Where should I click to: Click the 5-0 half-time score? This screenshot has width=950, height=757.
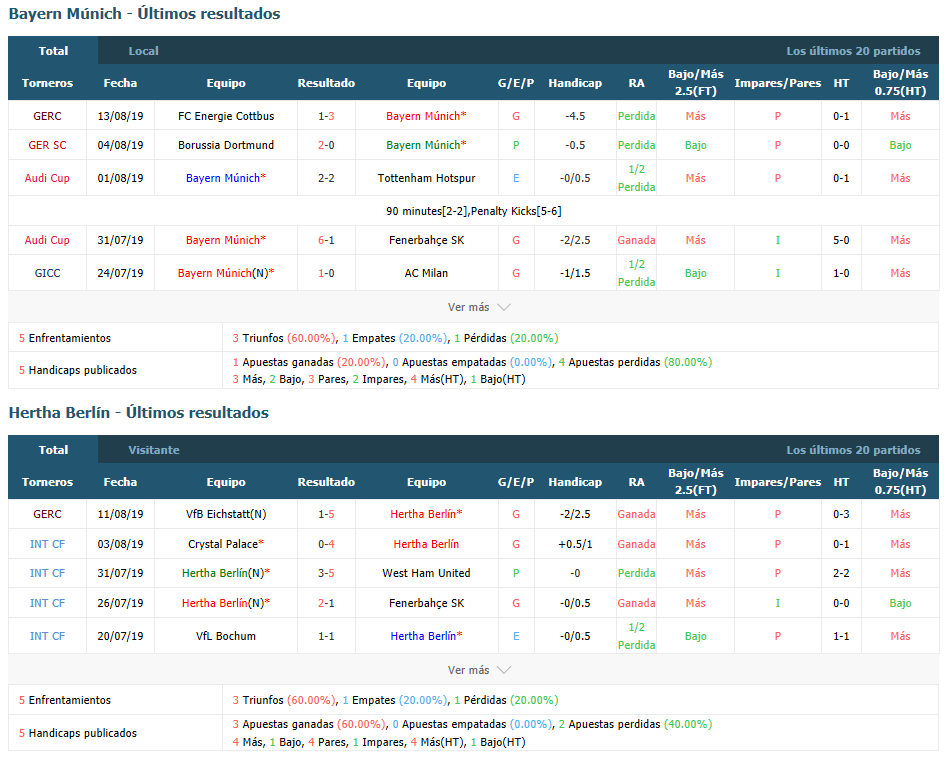841,240
